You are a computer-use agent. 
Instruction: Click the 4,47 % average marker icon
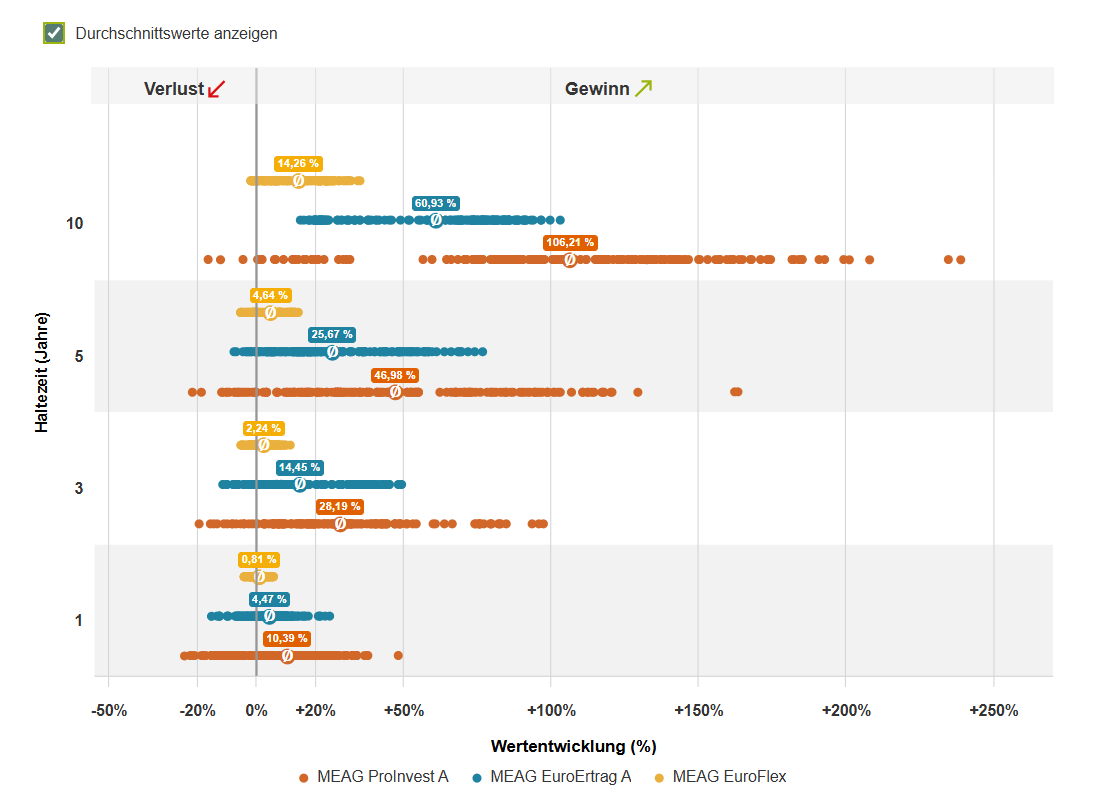coord(269,616)
